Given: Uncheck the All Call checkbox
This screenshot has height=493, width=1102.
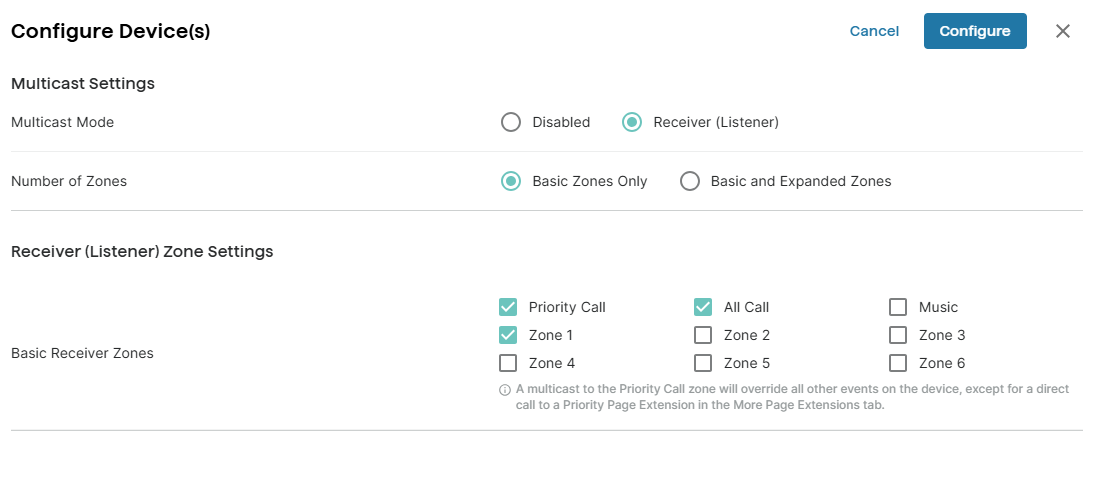Looking at the screenshot, I should 703,307.
